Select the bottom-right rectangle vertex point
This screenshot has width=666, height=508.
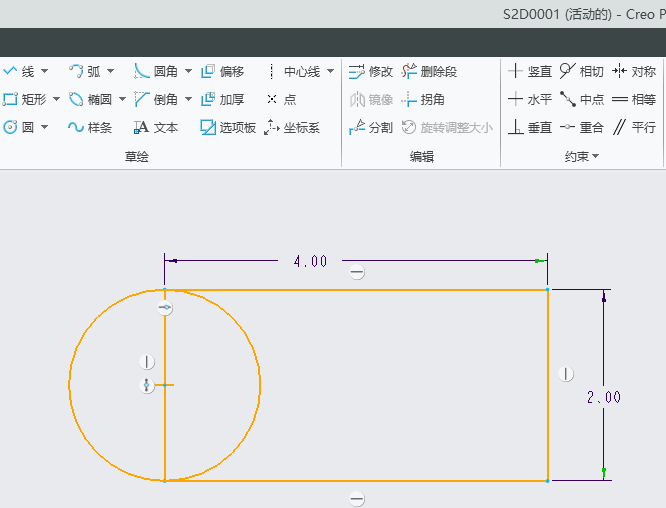(548, 481)
